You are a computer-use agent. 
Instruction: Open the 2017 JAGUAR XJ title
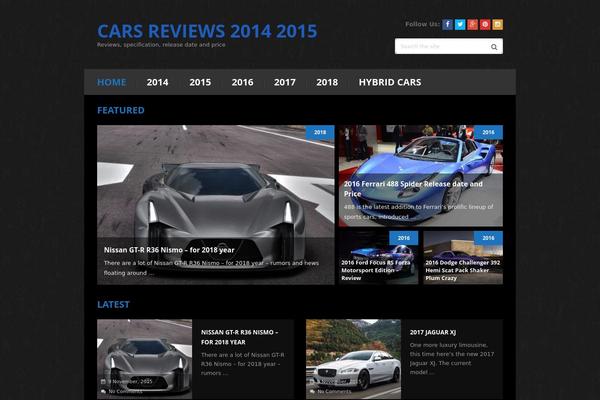tap(433, 332)
